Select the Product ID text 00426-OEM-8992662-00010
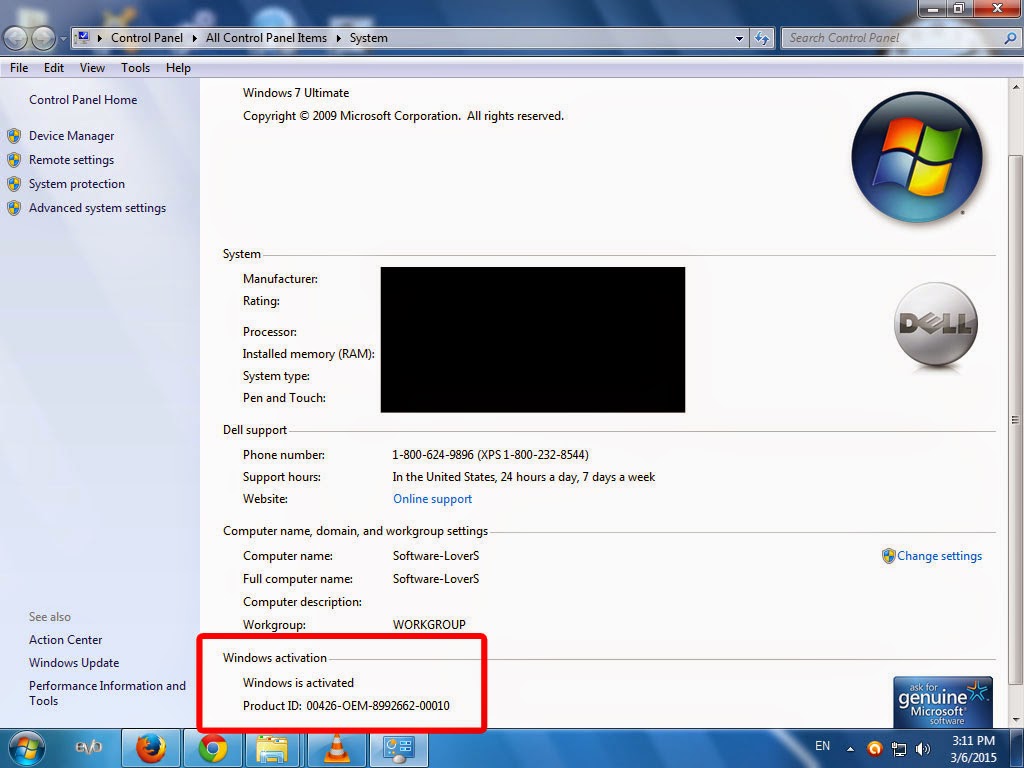This screenshot has width=1024, height=768. (x=377, y=705)
